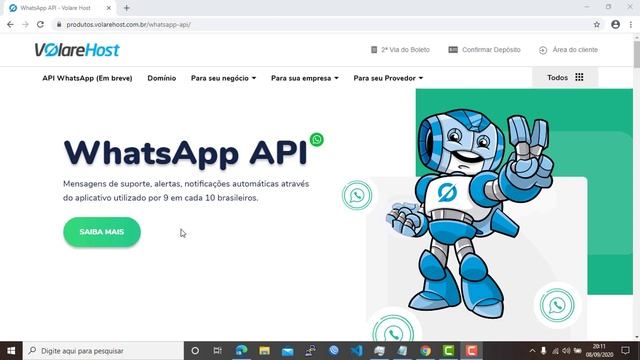This screenshot has height=360, width=640.
Task: Click the WhatsApp circle left of the robot
Action: (357, 196)
